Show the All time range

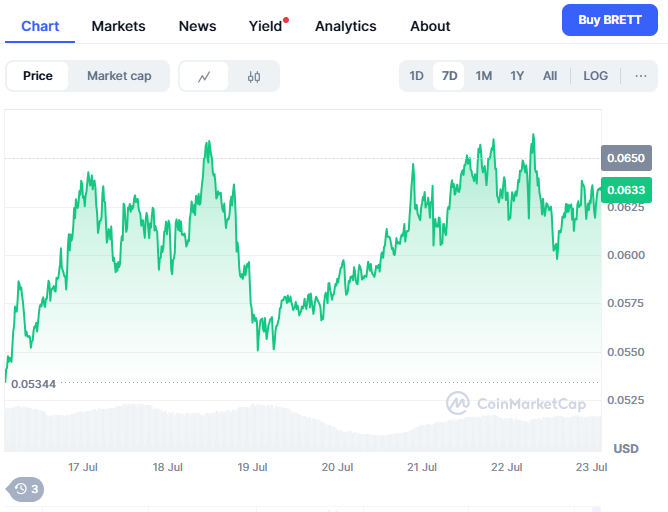pos(550,75)
